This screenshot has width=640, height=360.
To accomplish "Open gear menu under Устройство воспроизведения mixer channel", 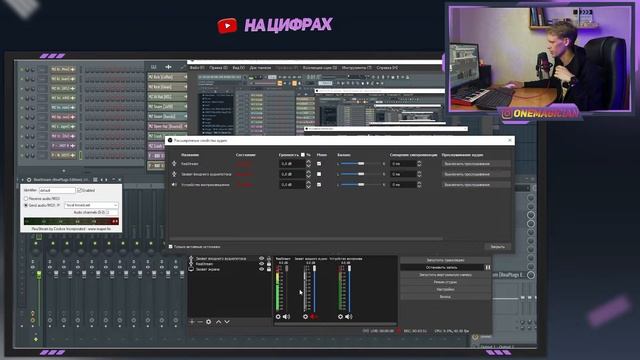I will (x=340, y=316).
